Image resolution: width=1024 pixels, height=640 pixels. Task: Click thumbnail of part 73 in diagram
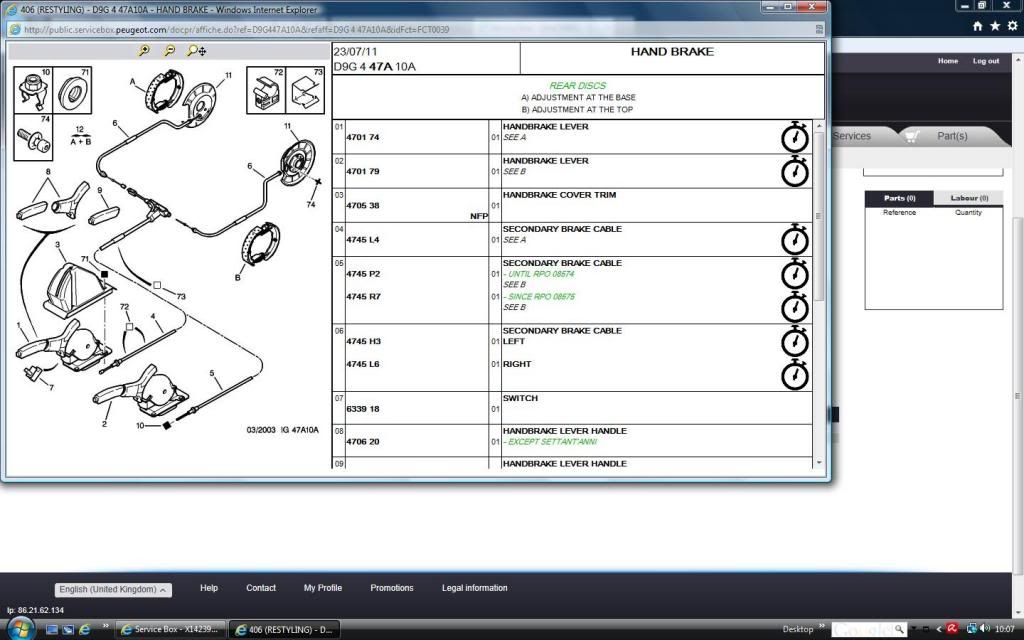click(305, 89)
